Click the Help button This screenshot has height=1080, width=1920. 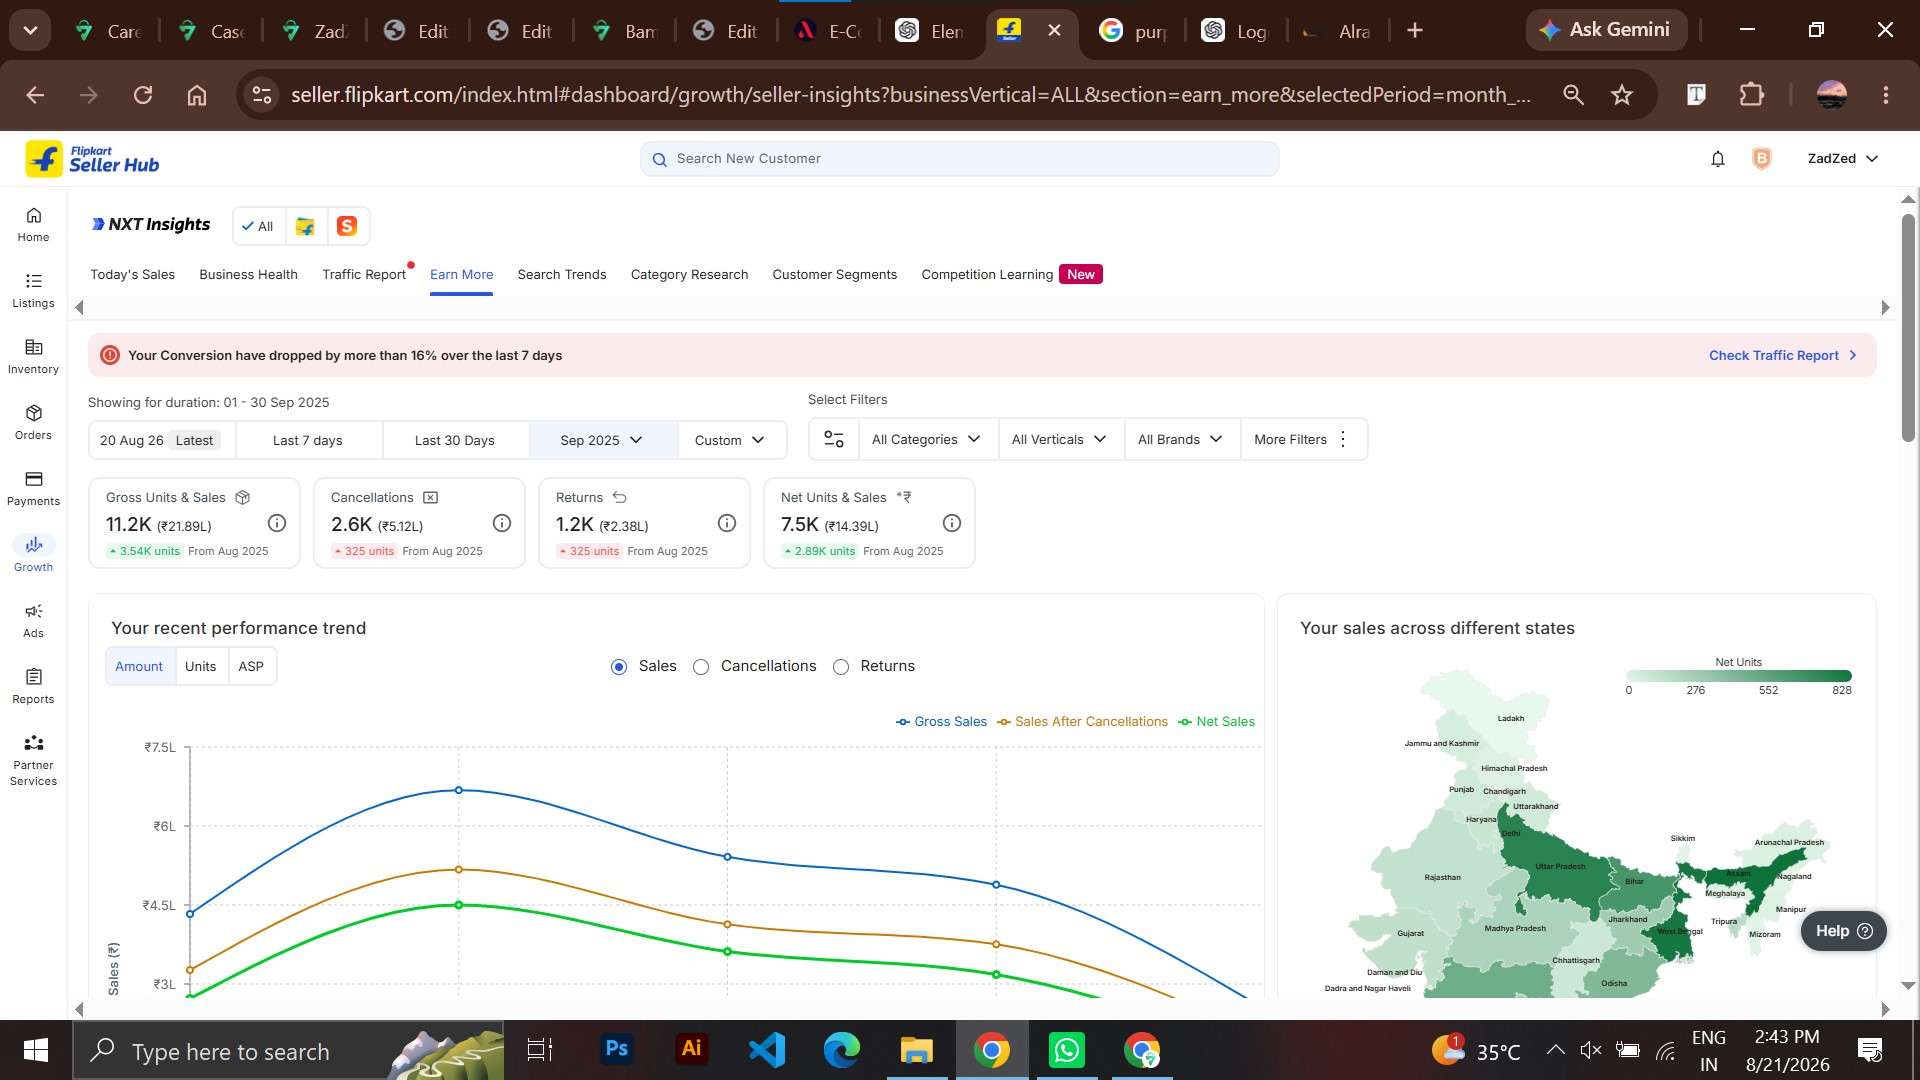click(x=1843, y=931)
